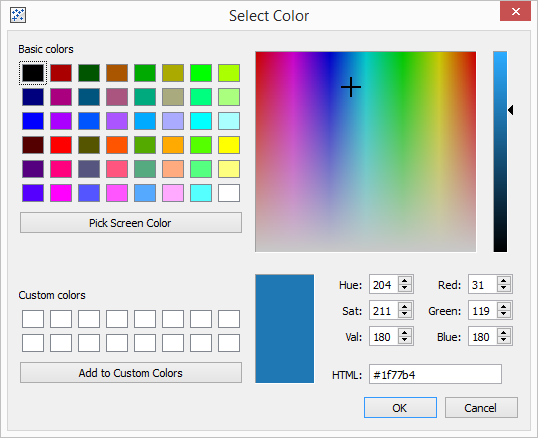
Task: Decrease the Sat value with down arrow
Action: tap(405, 314)
